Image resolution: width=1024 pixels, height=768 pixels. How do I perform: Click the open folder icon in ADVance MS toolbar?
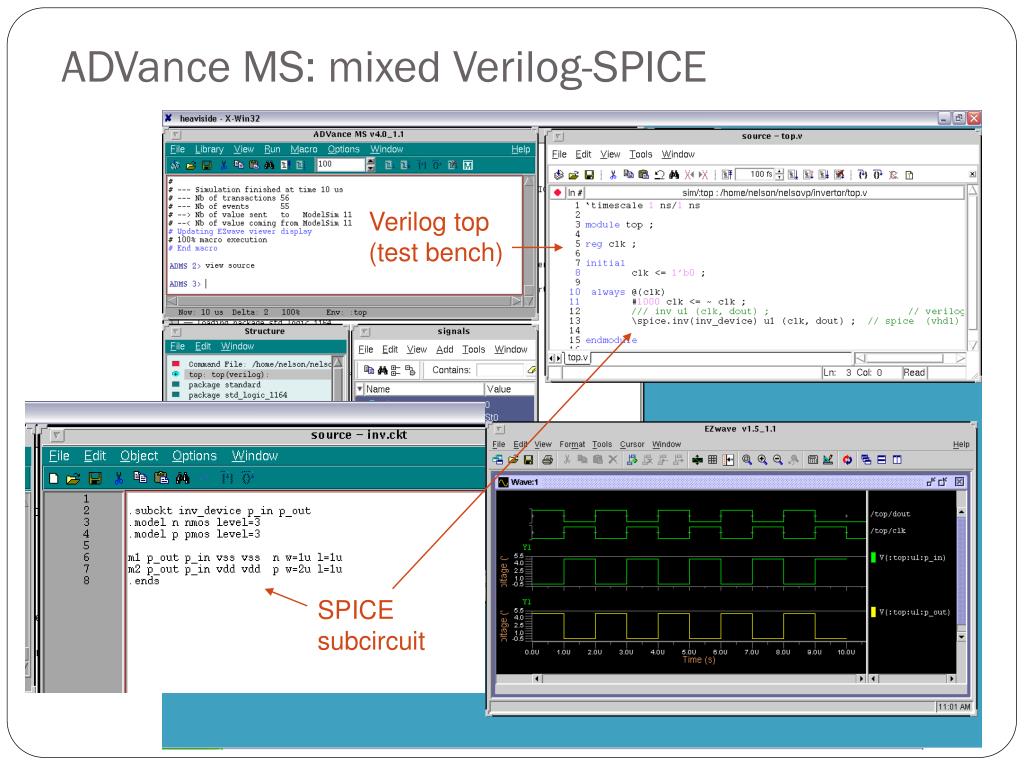(x=191, y=165)
